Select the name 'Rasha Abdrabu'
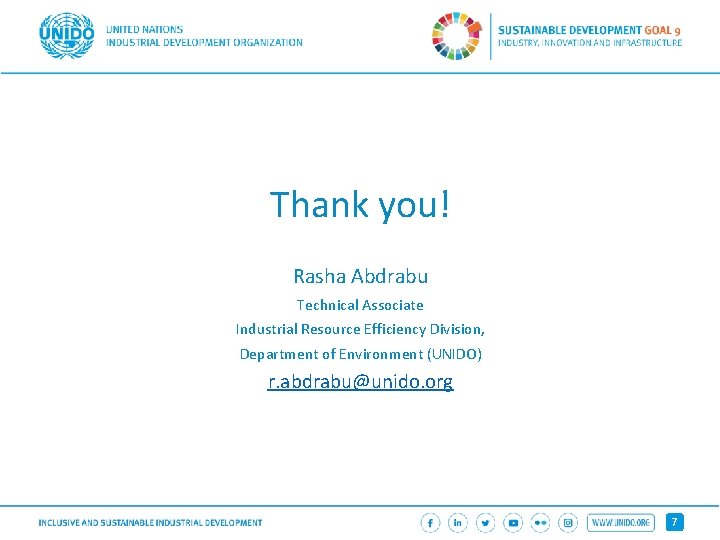720x540 pixels. pyautogui.click(x=360, y=276)
